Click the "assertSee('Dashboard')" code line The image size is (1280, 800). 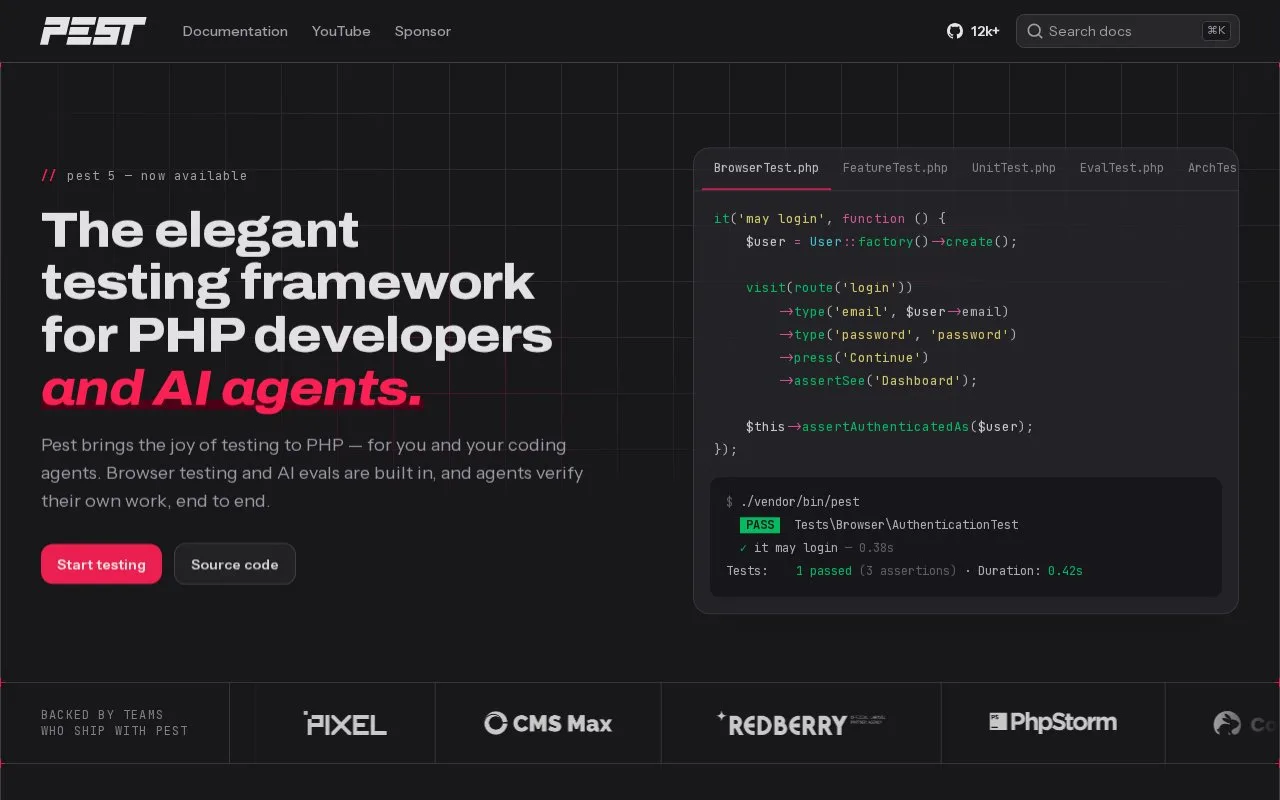878,381
